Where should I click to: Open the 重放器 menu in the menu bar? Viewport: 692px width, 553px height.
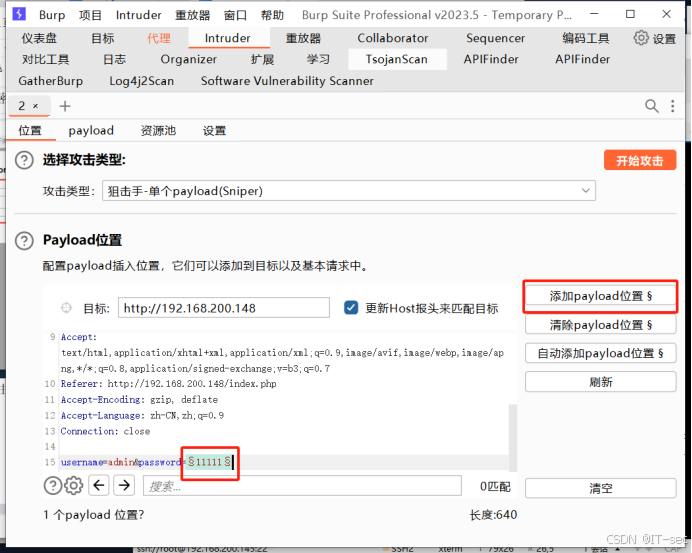[x=192, y=15]
